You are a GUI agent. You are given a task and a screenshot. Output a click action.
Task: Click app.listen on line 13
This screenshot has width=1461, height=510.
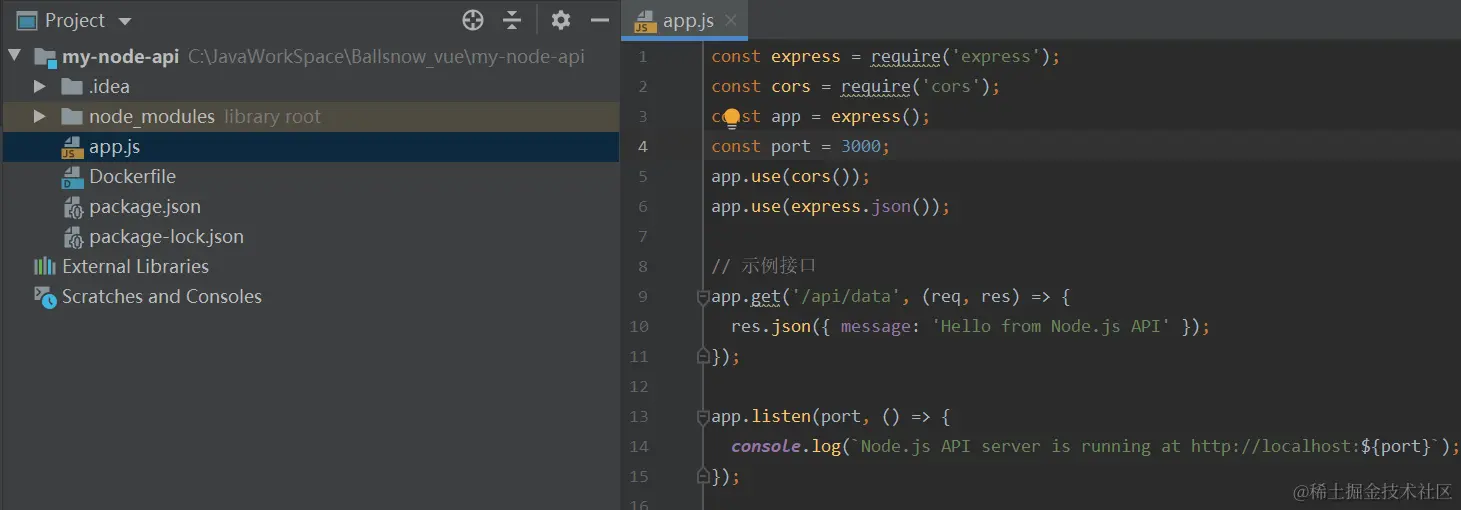(x=761, y=417)
